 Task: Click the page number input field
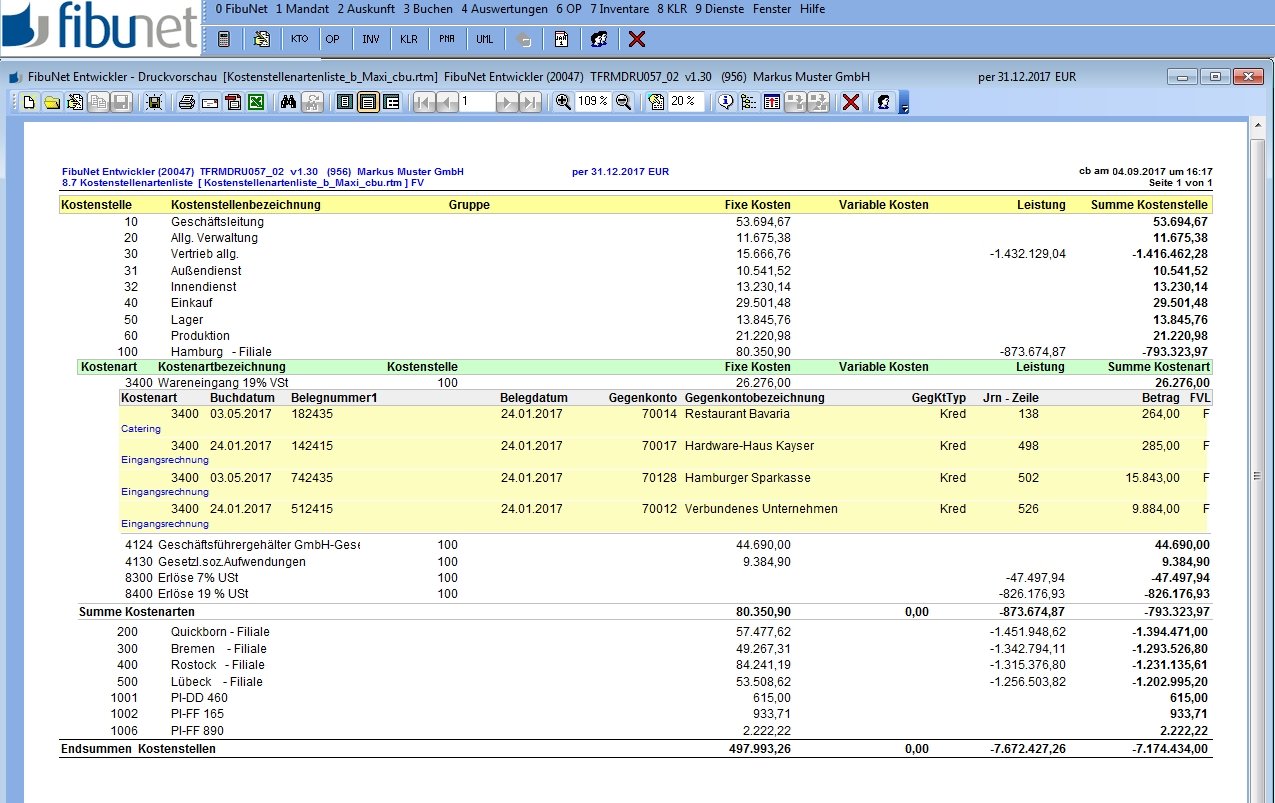click(477, 102)
